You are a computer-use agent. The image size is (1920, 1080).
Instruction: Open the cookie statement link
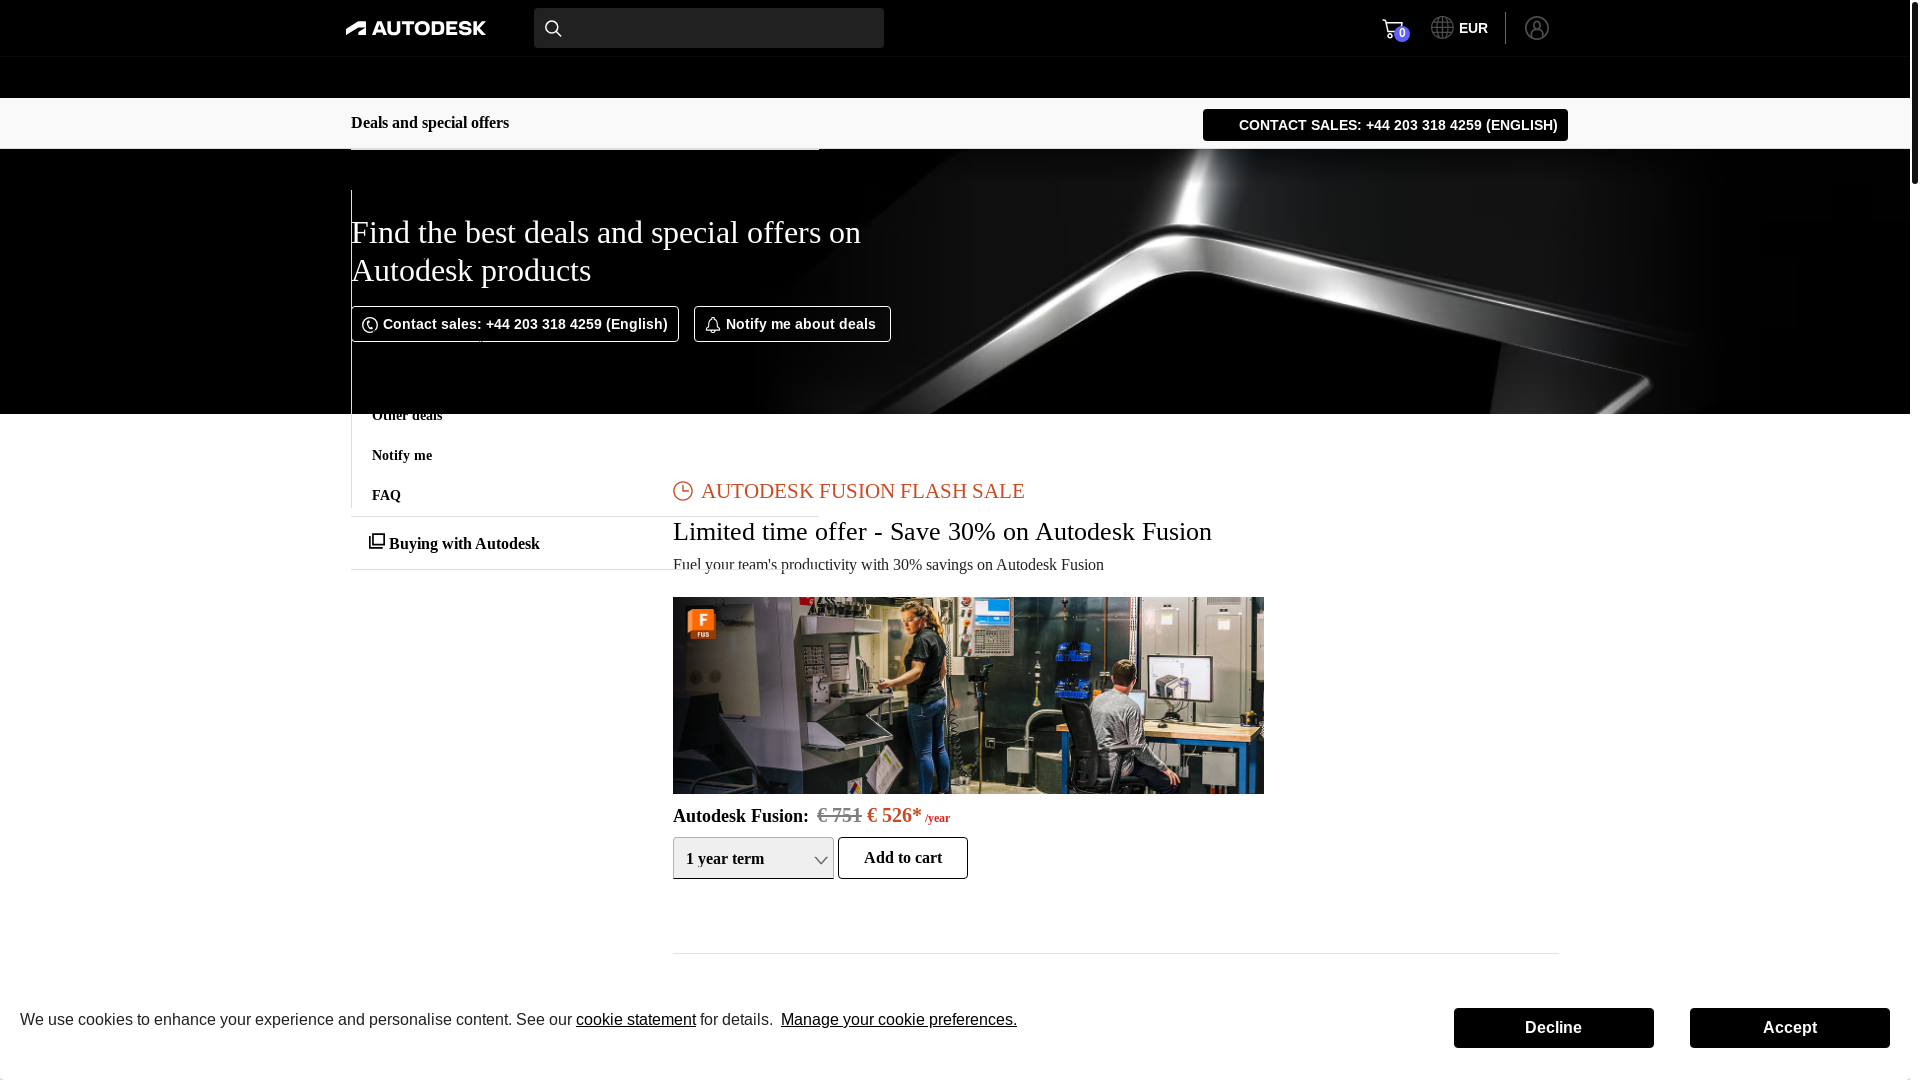[636, 1020]
